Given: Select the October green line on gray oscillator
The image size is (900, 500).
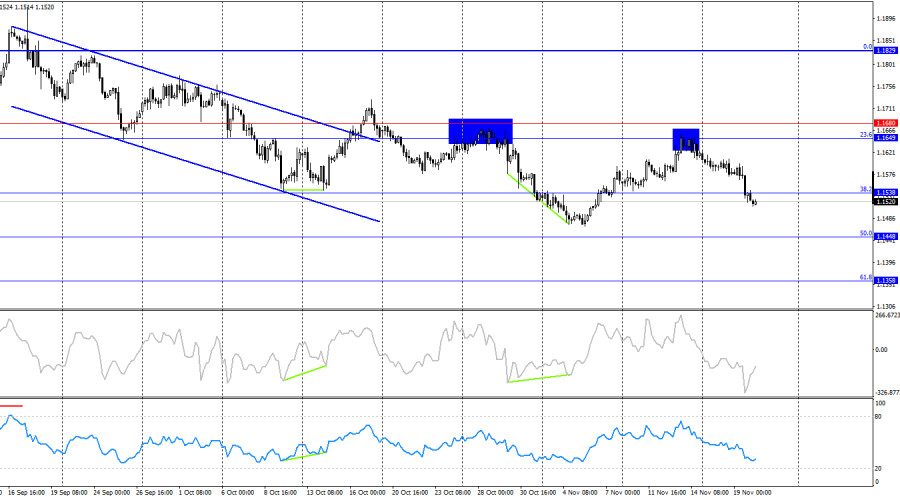Looking at the screenshot, I should [x=305, y=373].
